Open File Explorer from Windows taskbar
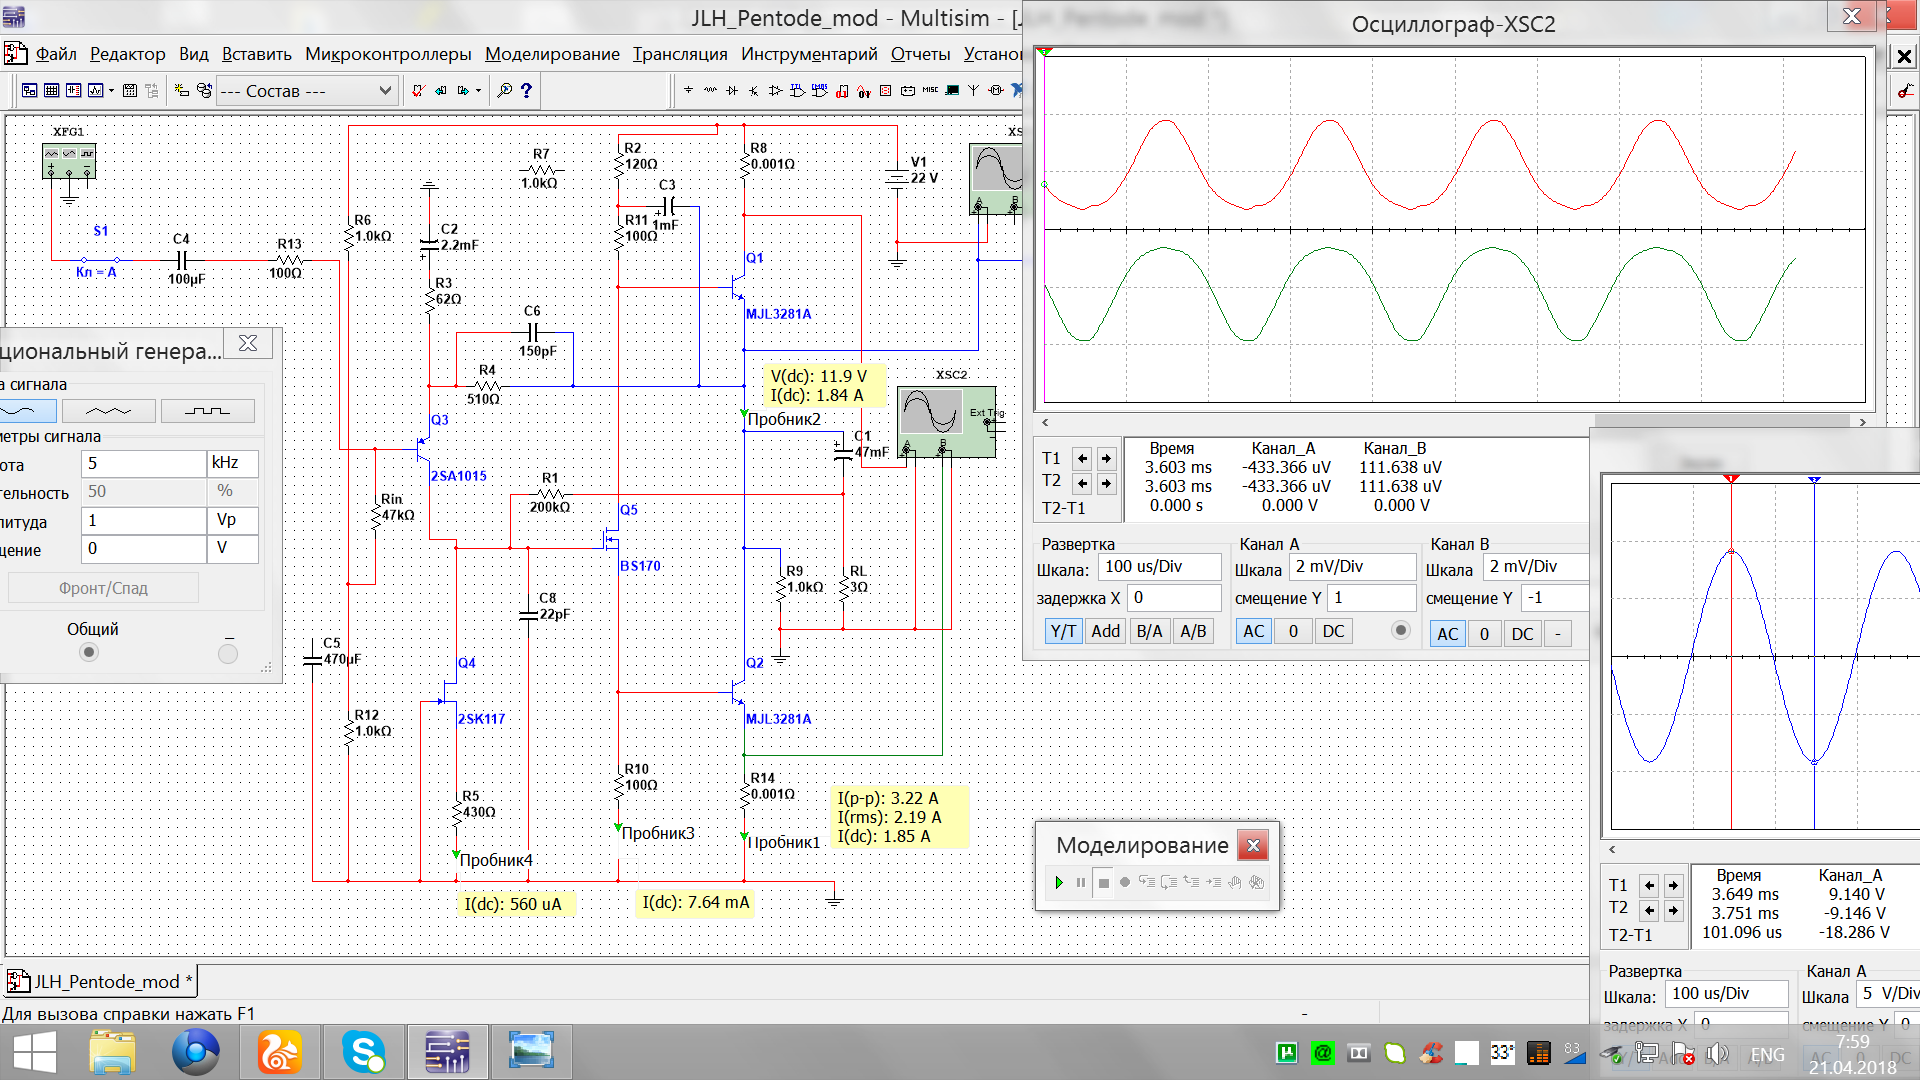 (112, 1052)
